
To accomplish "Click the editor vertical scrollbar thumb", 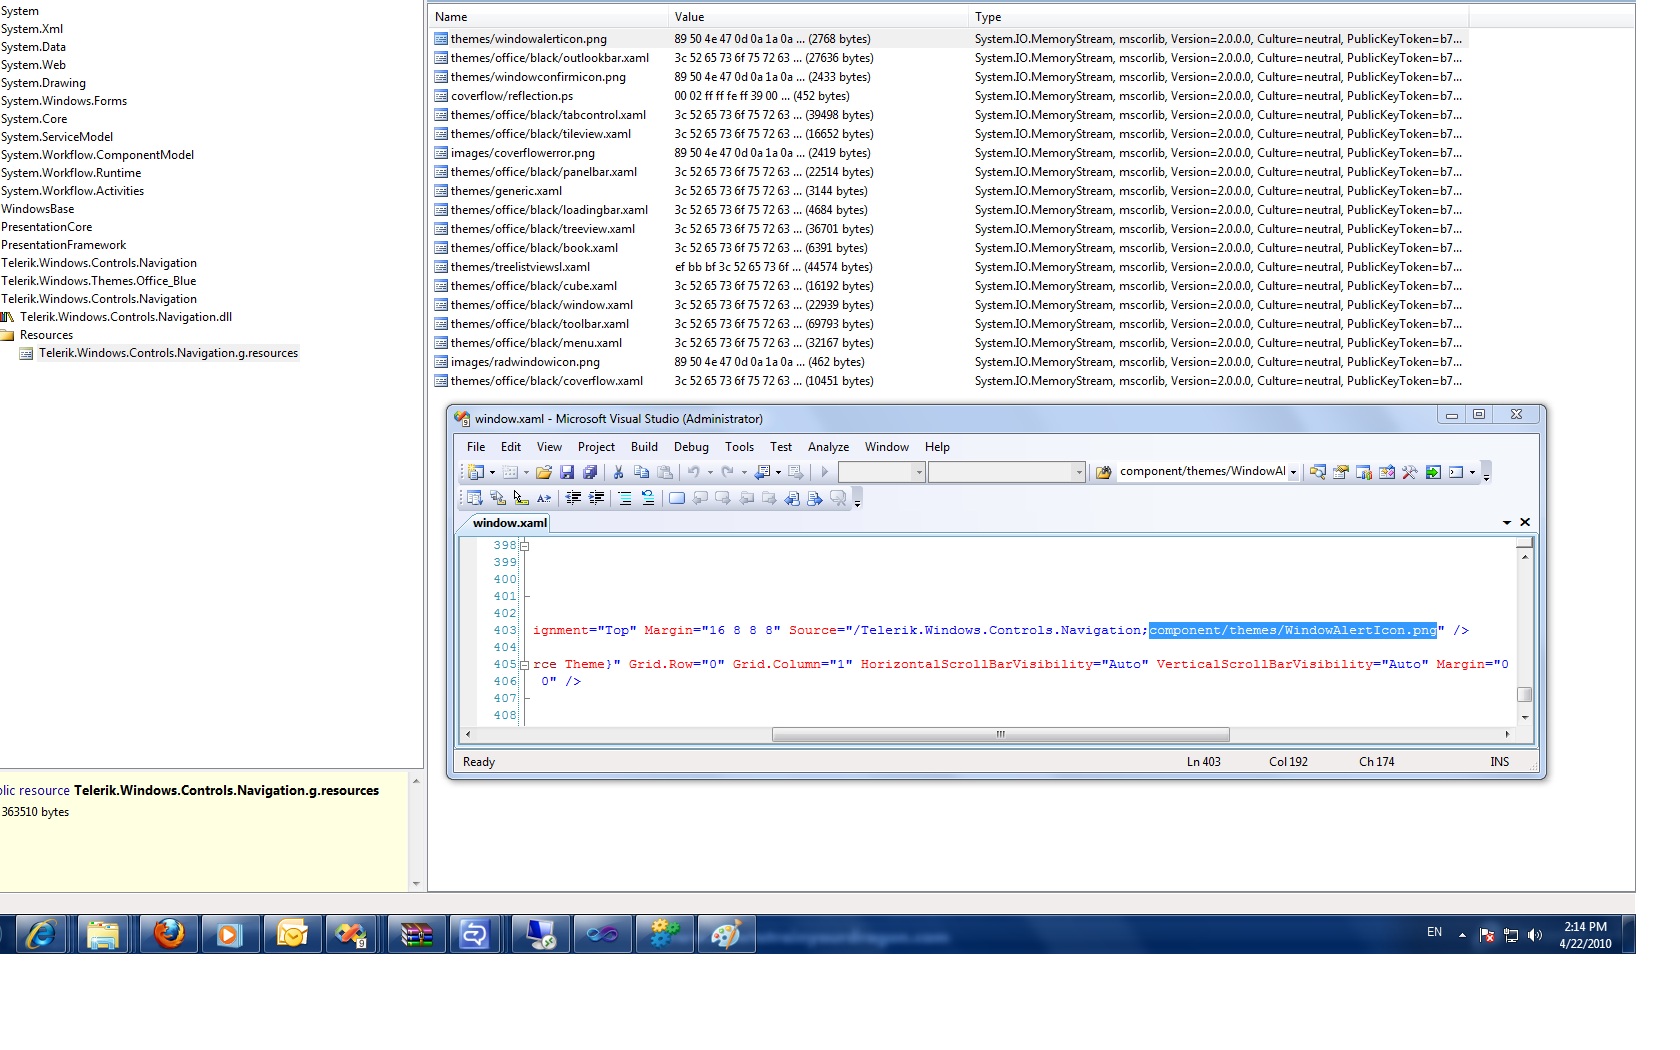I will pyautogui.click(x=1525, y=695).
